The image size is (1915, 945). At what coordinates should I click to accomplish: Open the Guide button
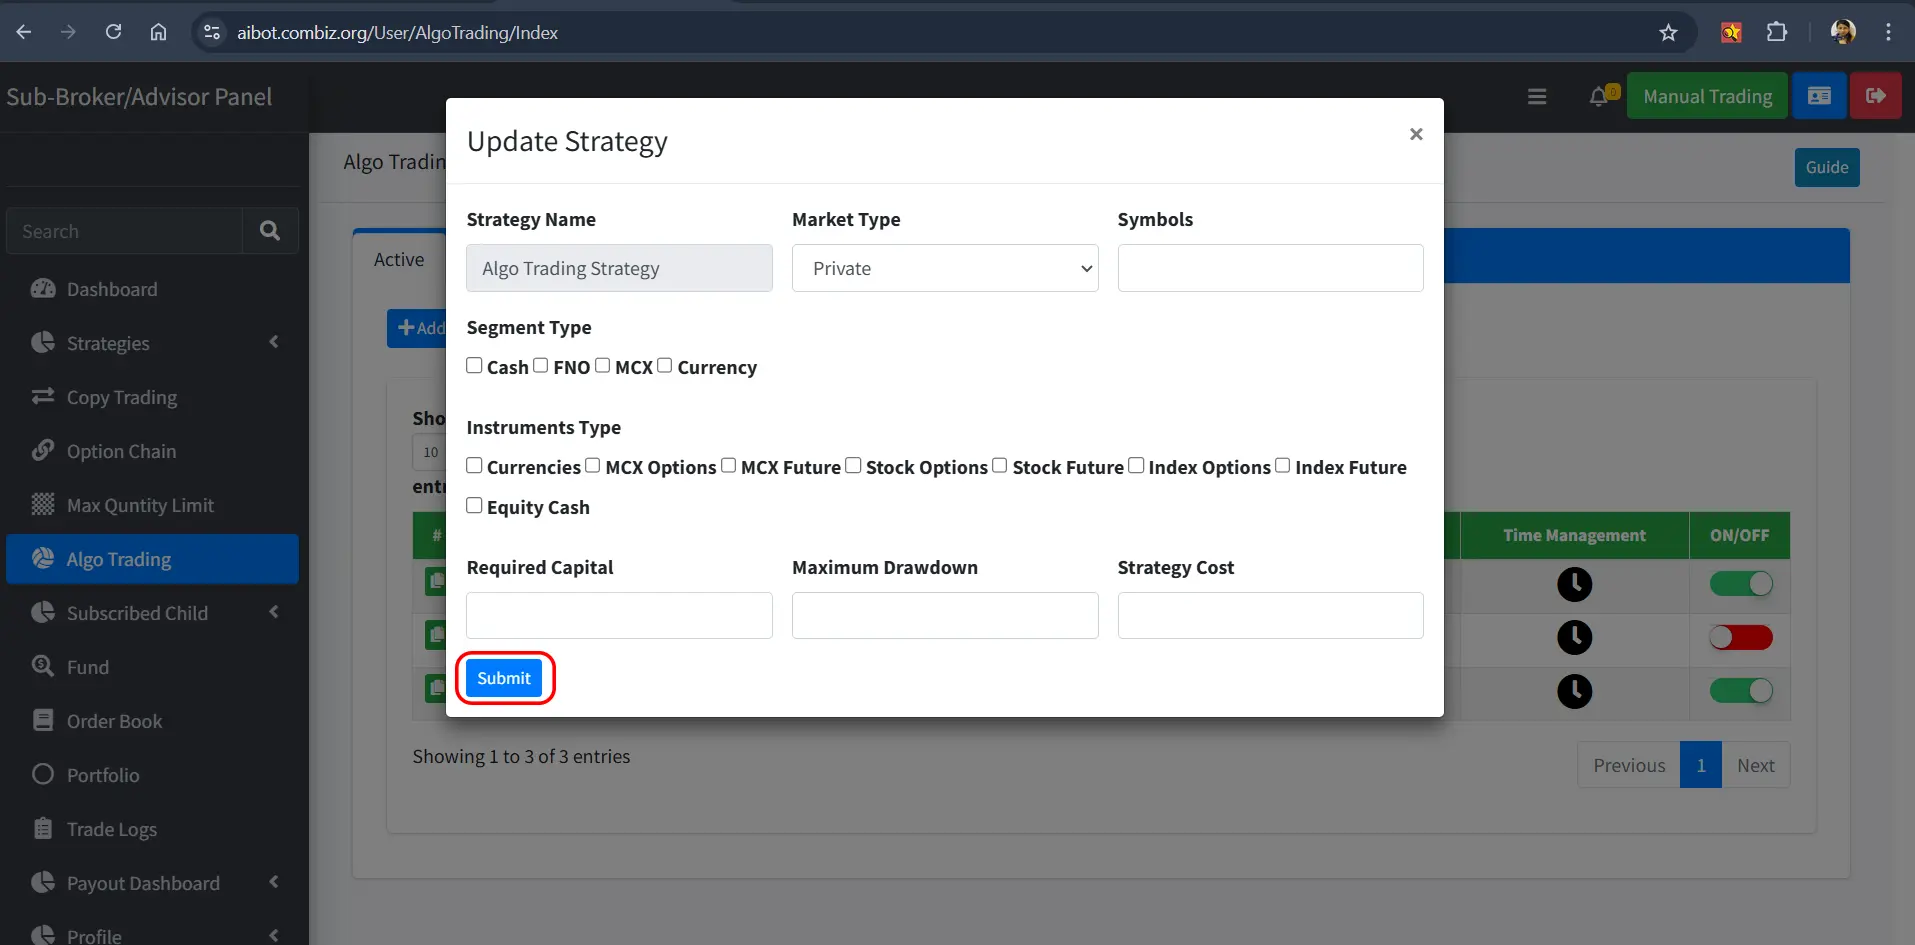point(1827,167)
